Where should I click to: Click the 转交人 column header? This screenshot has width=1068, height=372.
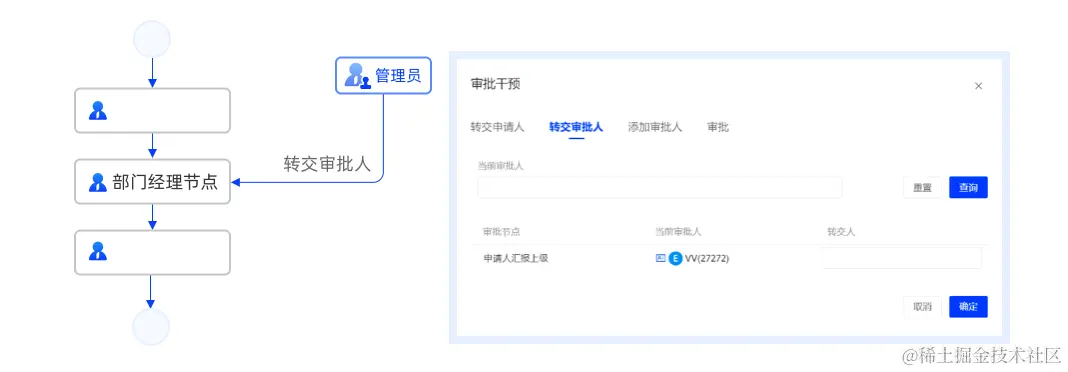point(841,232)
